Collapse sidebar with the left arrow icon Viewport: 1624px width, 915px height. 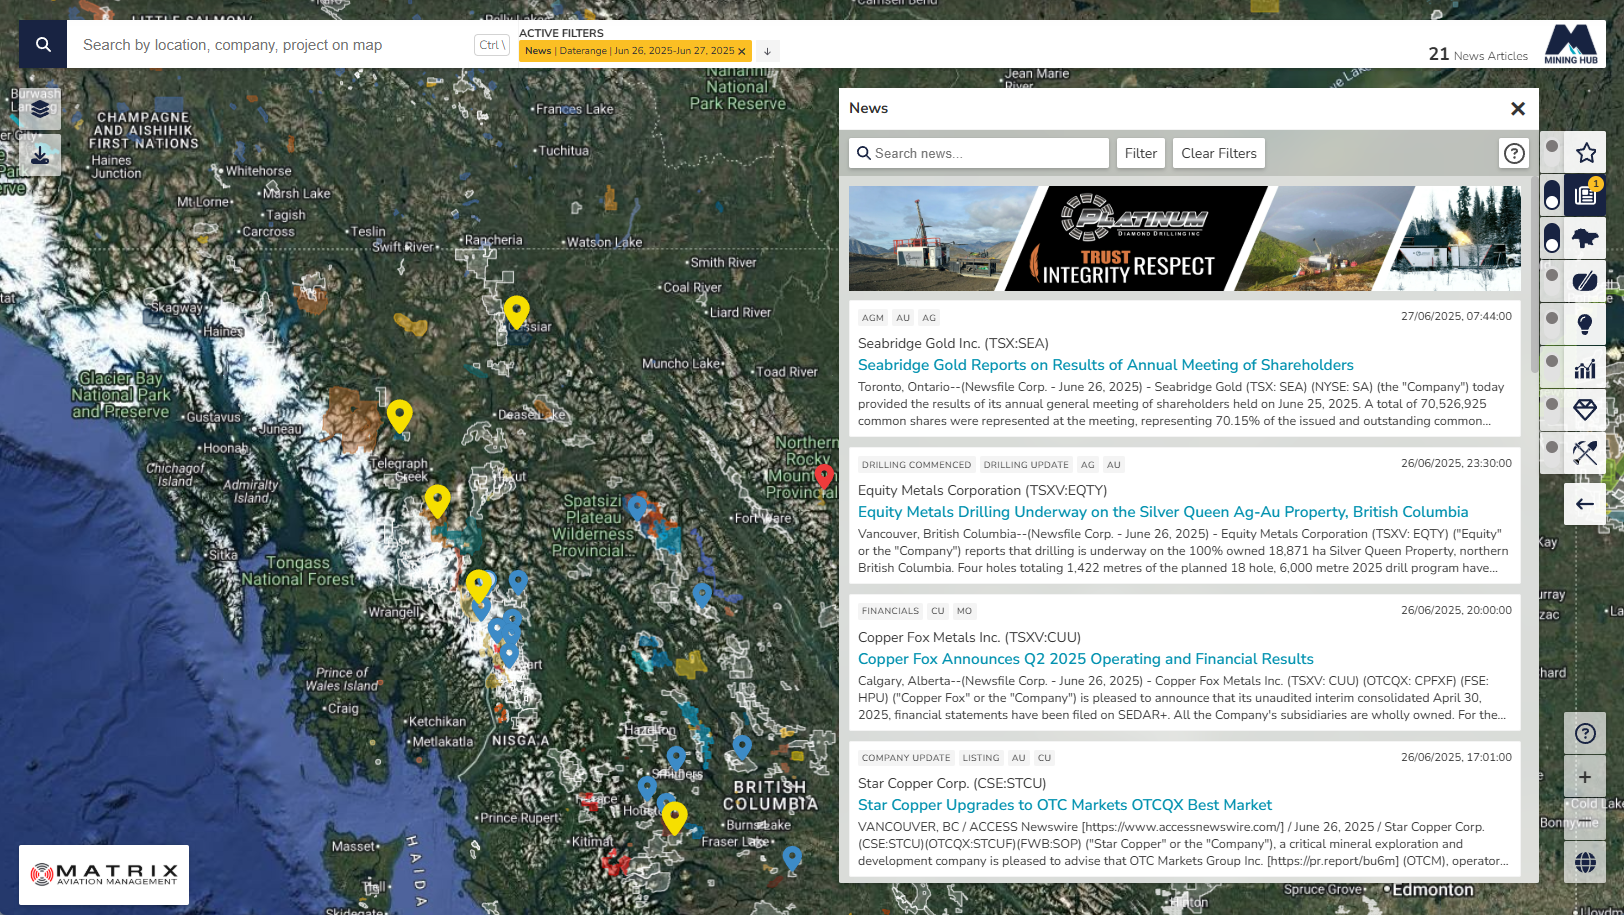(x=1585, y=504)
